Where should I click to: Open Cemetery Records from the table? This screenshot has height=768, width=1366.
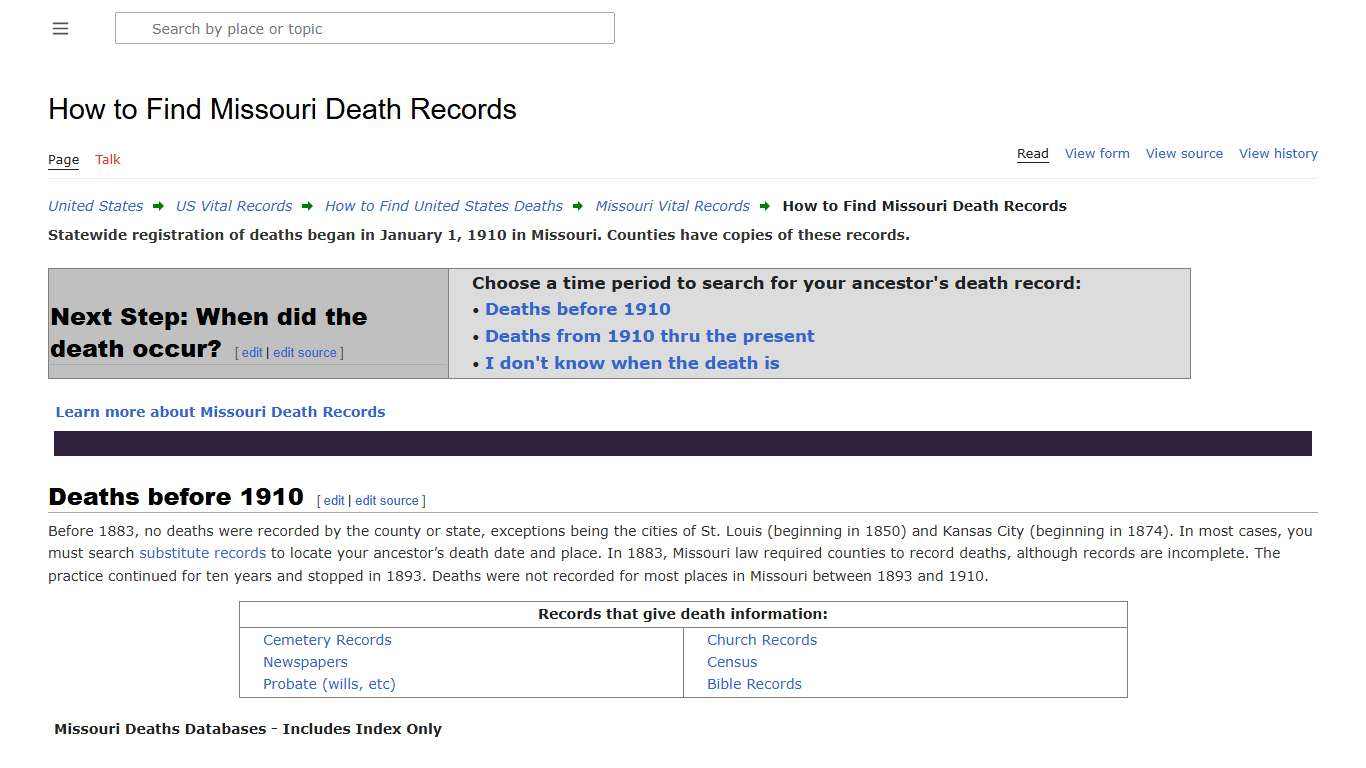(x=327, y=640)
